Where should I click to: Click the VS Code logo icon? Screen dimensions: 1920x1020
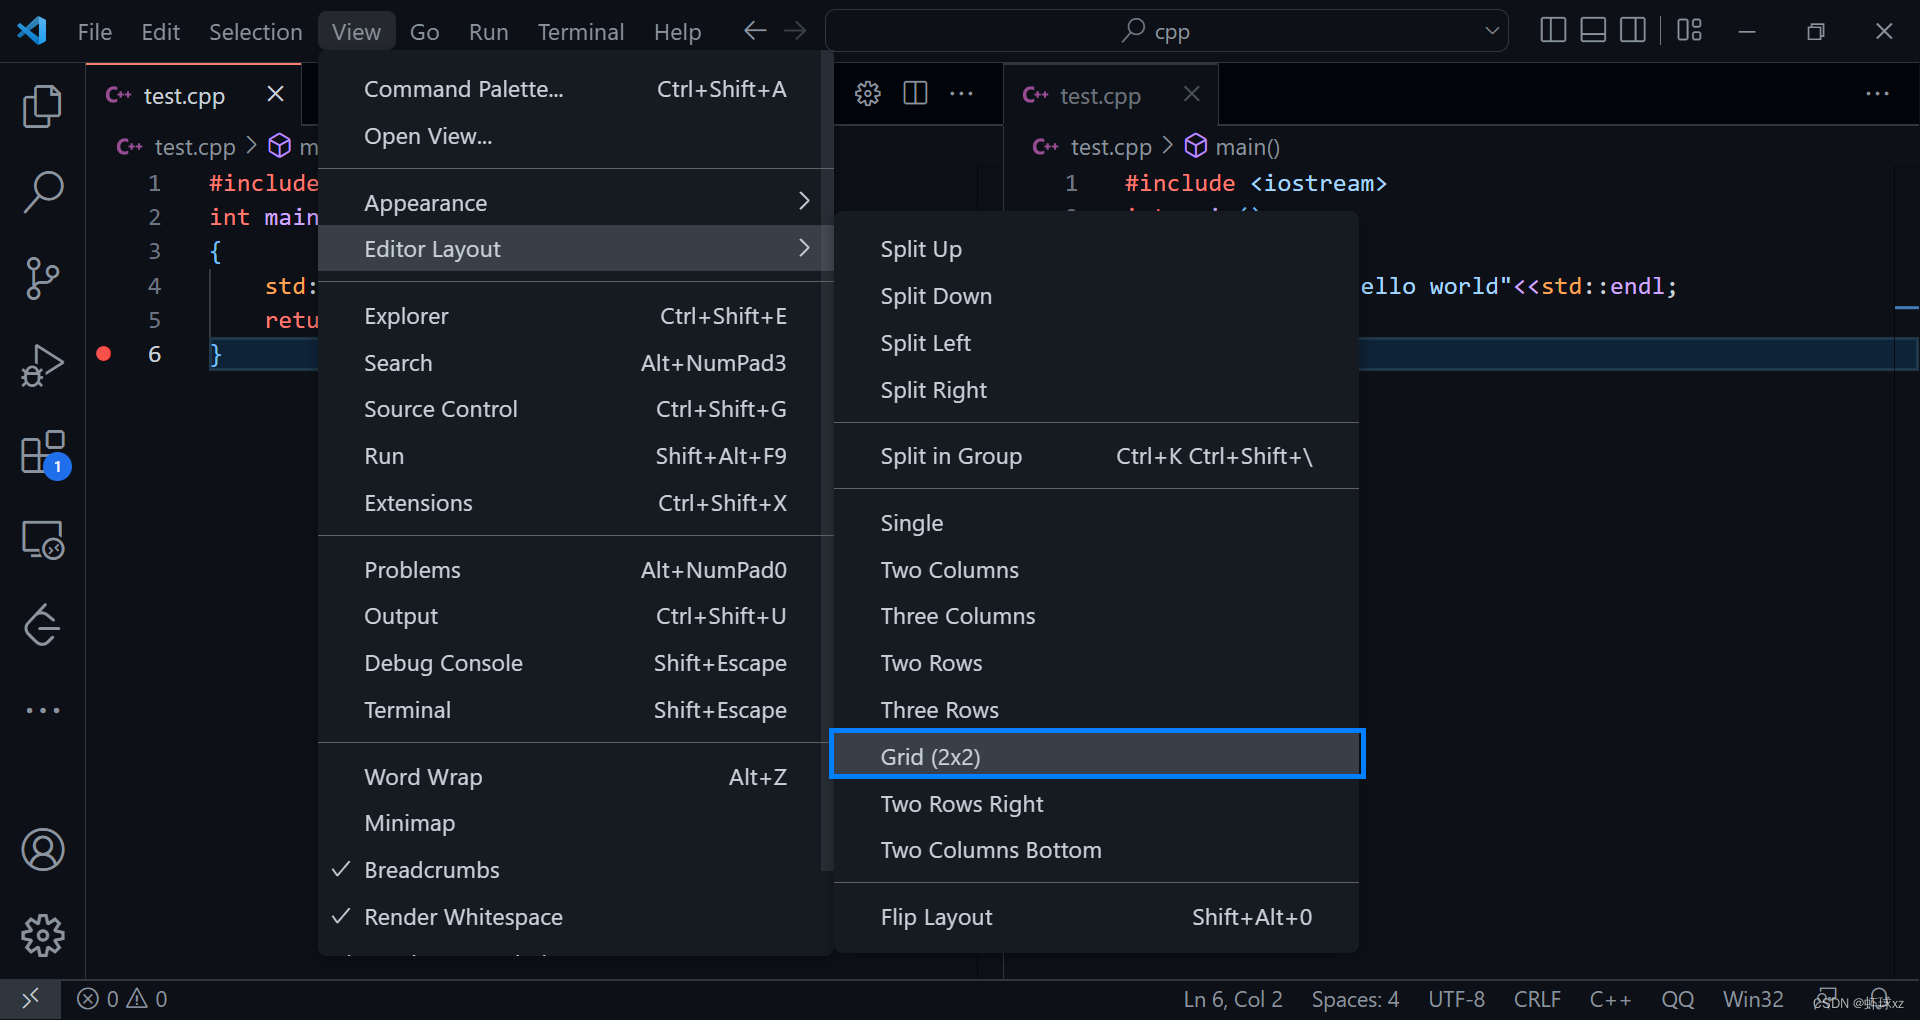click(32, 31)
